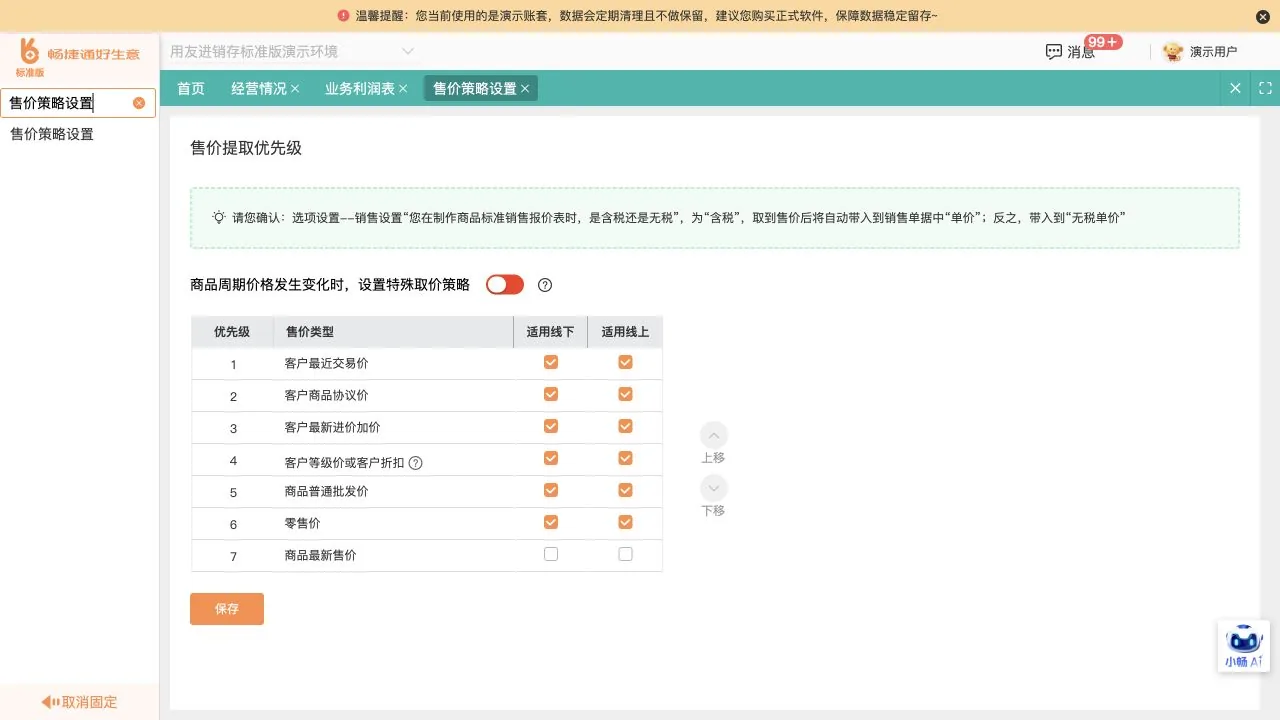Close all tabs using the teal bar X
The width and height of the screenshot is (1280, 720).
1235,88
